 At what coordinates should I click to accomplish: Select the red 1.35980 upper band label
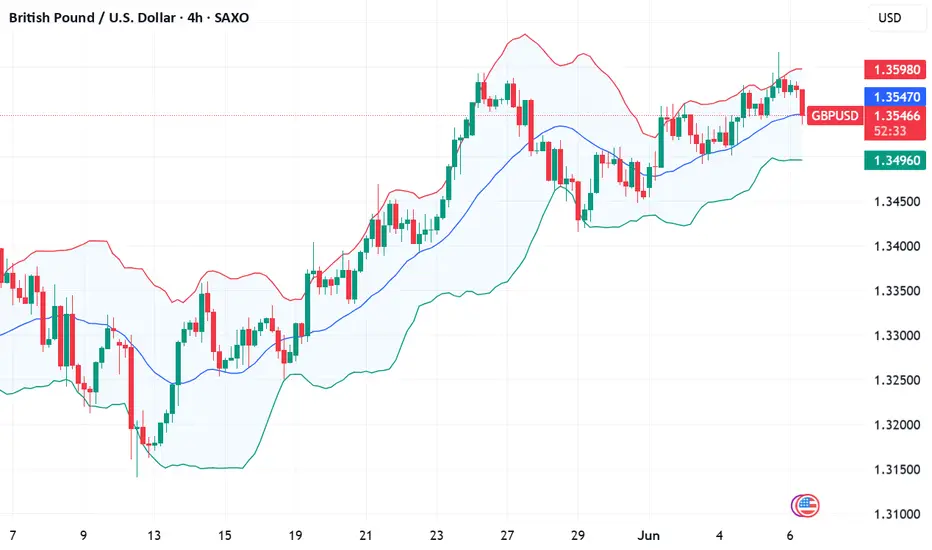tap(895, 70)
